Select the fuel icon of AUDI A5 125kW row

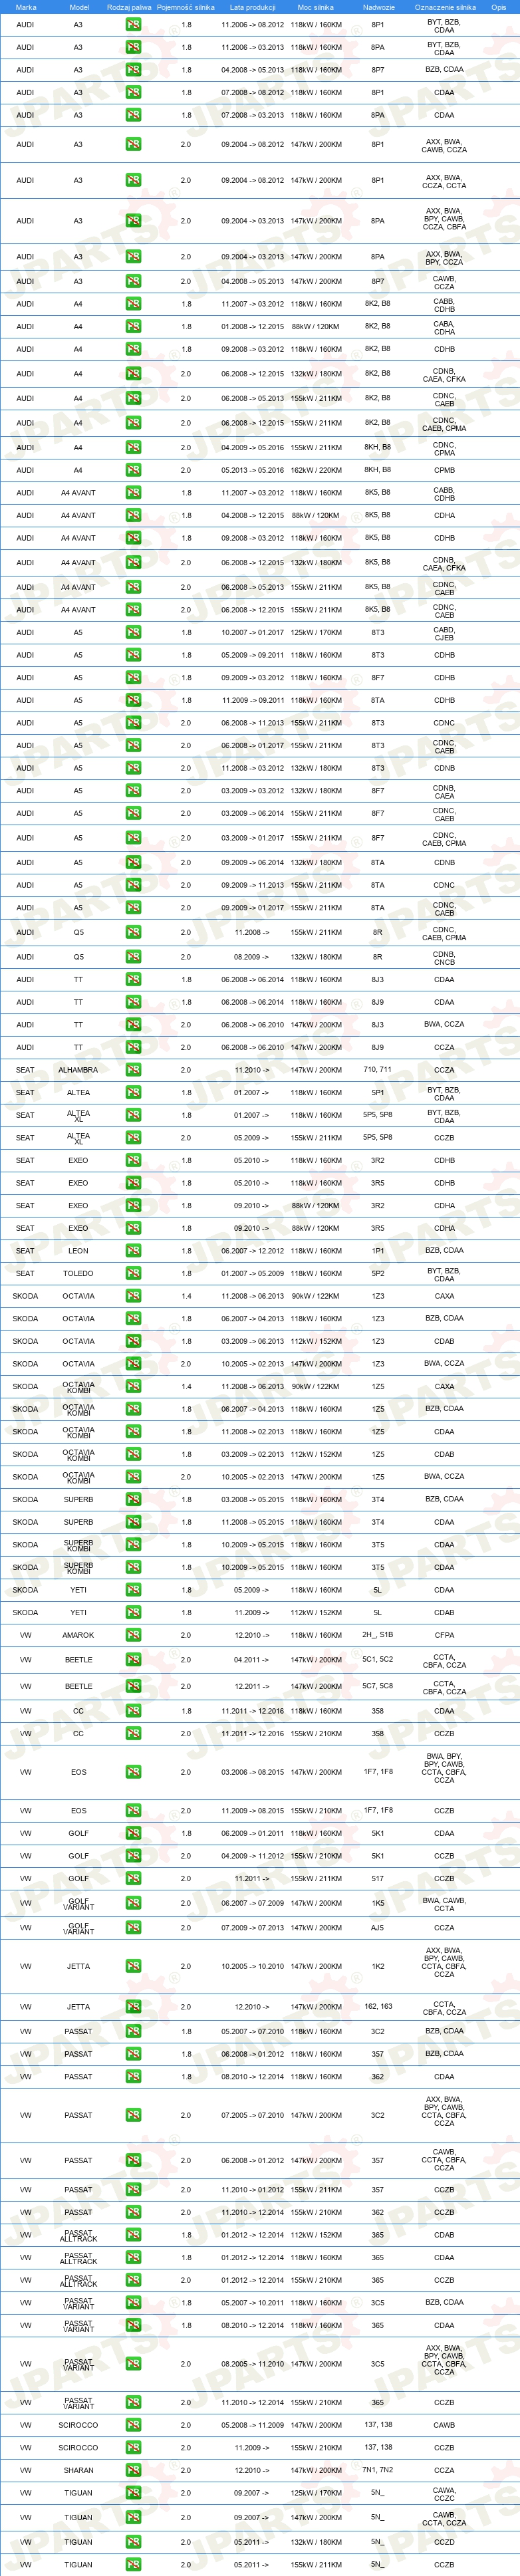pos(133,632)
